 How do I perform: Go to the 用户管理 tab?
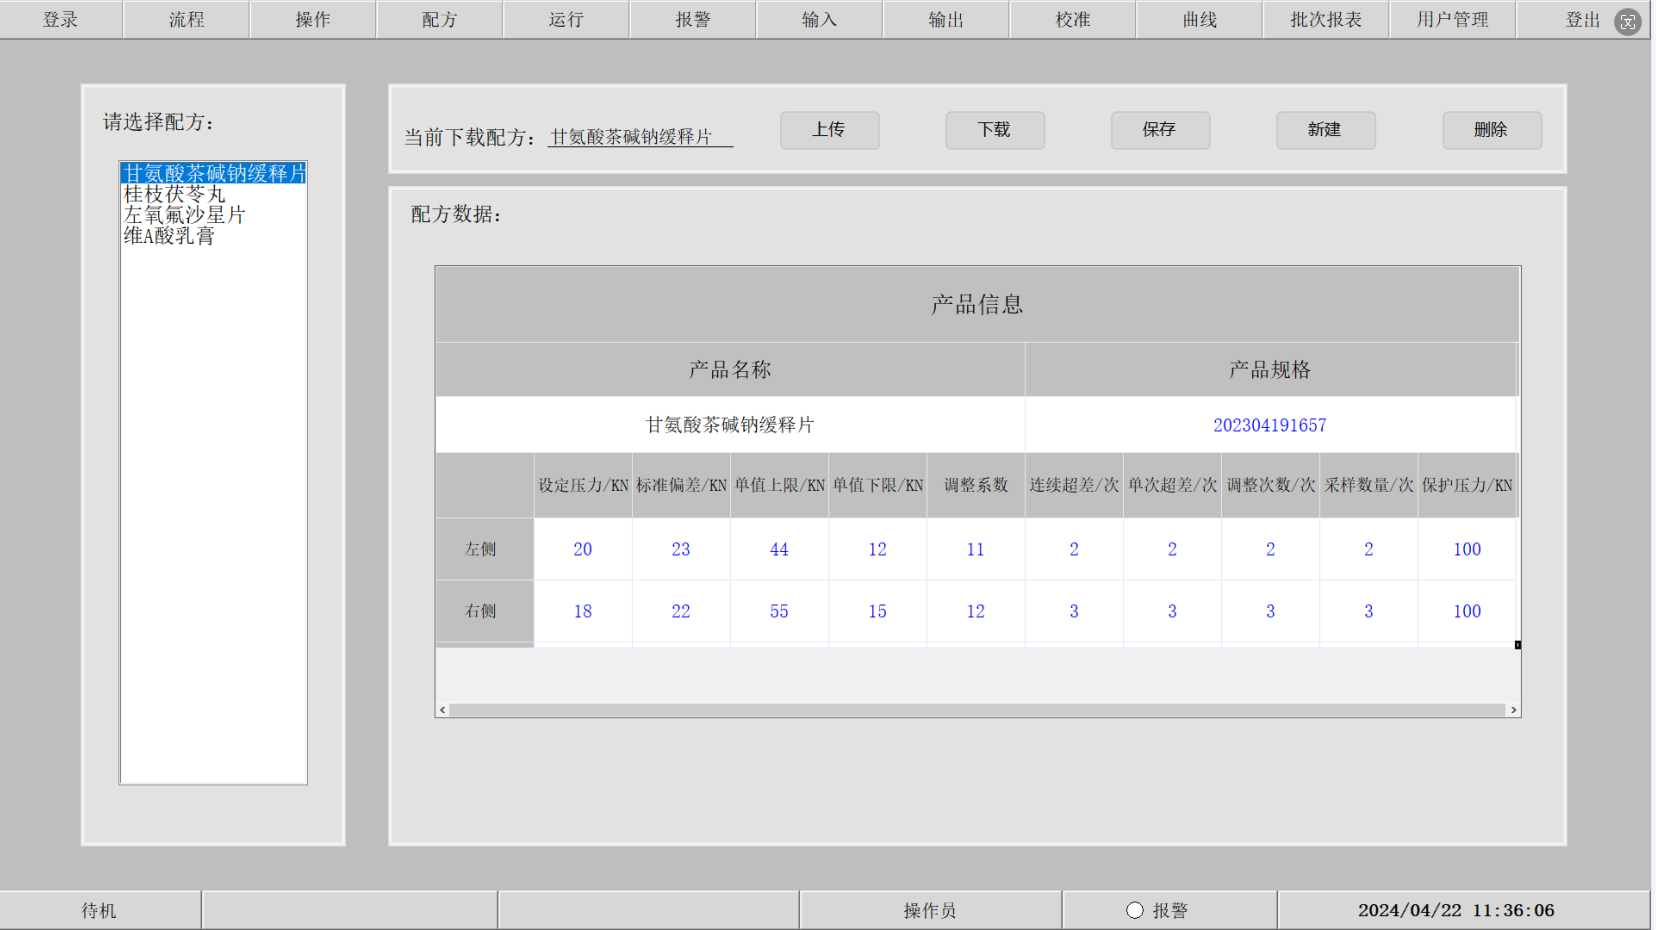point(1452,20)
